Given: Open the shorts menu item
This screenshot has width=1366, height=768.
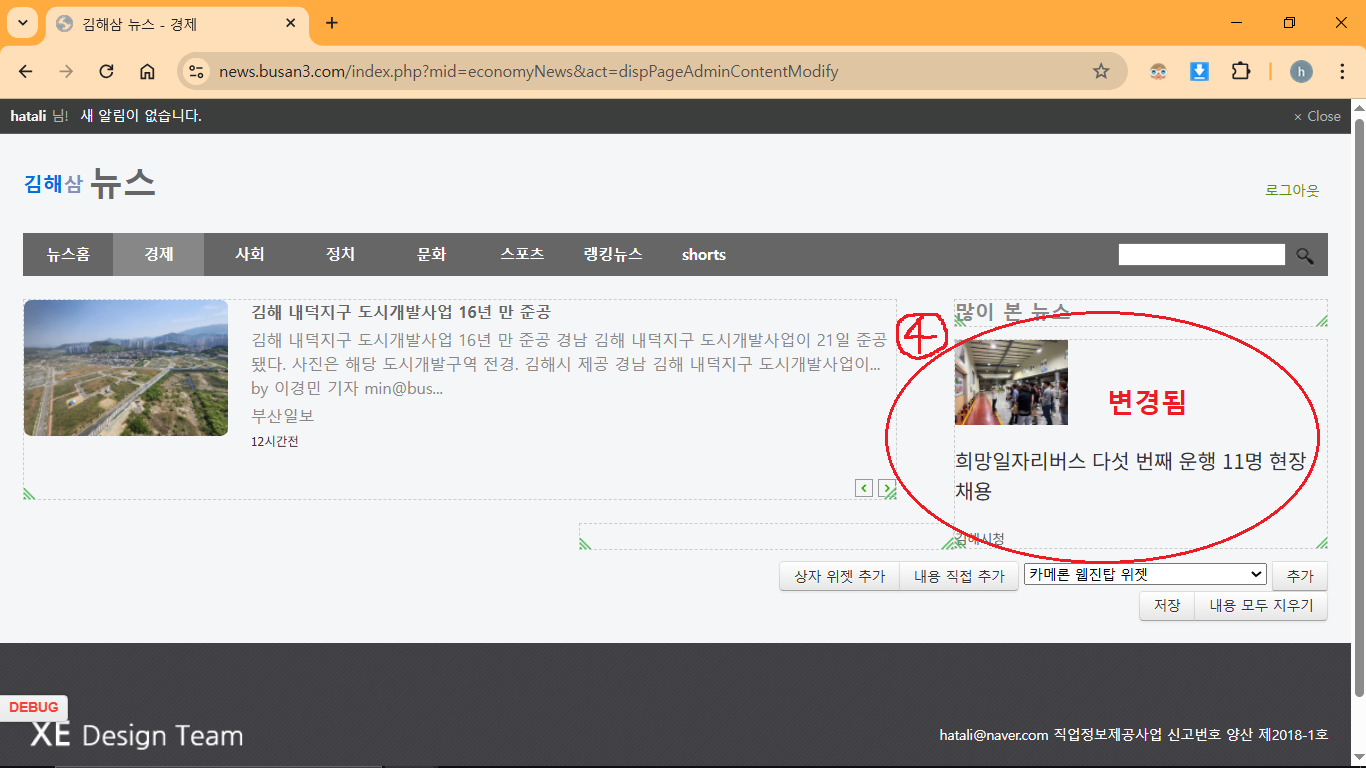Looking at the screenshot, I should click(x=704, y=255).
